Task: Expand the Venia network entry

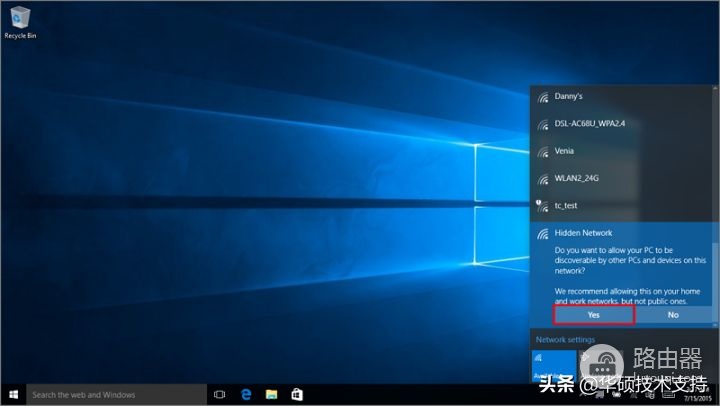Action: tap(622, 151)
